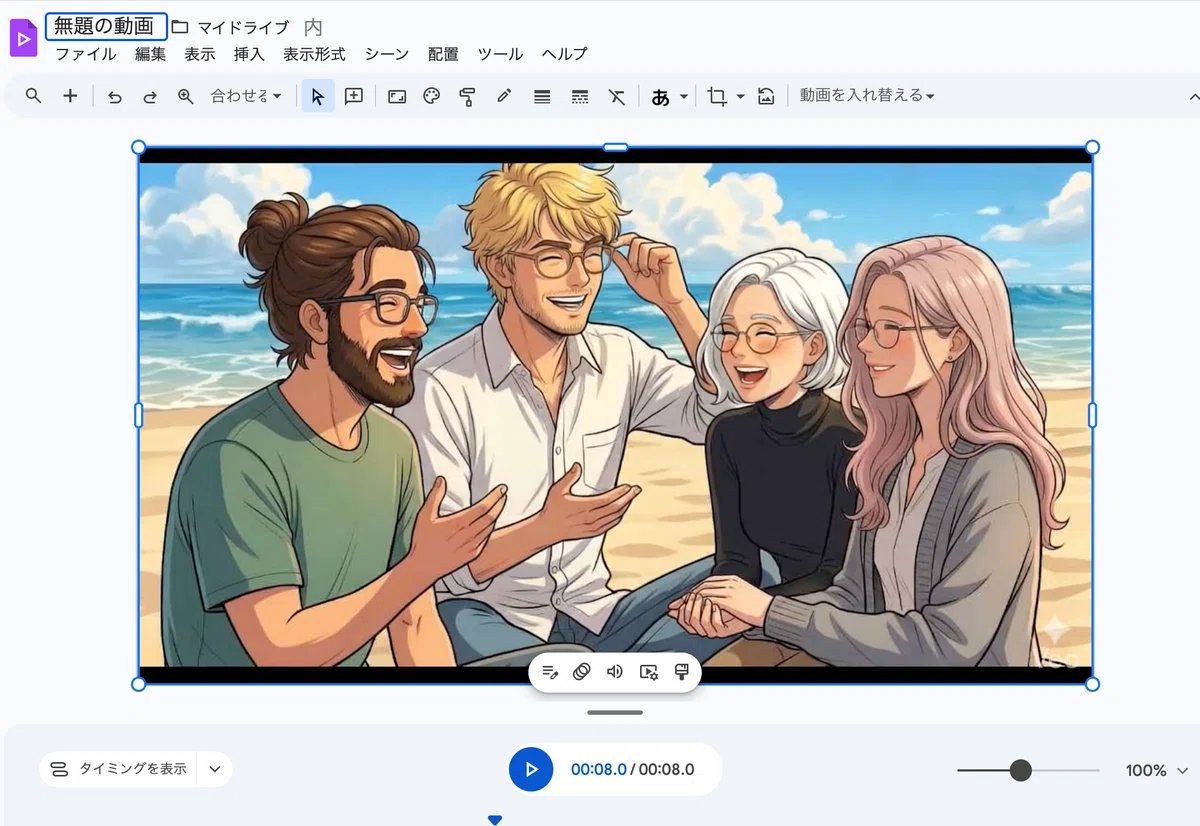Toggle the comment add tool
This screenshot has width=1200, height=826.
pos(354,96)
